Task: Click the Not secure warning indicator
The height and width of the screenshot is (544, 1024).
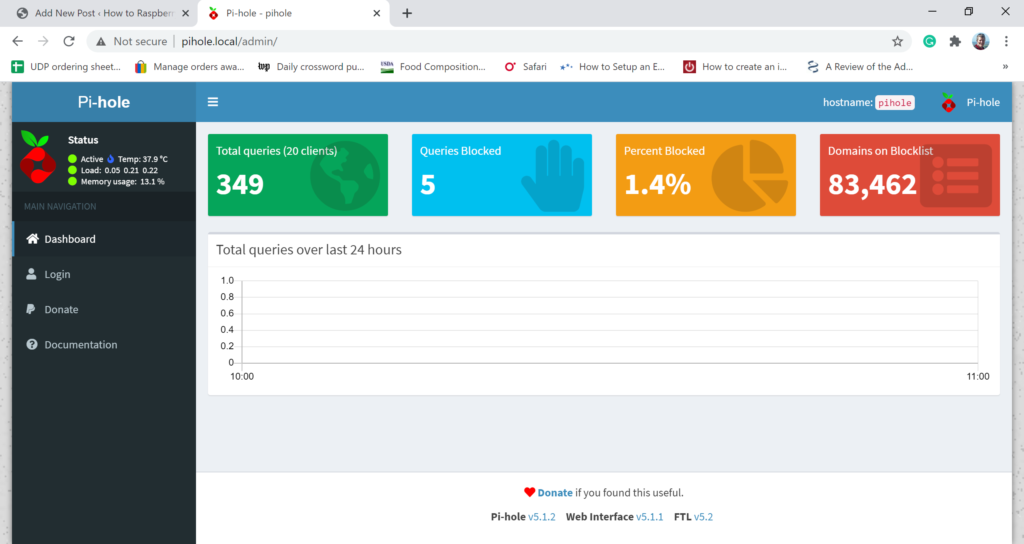Action: (x=131, y=41)
